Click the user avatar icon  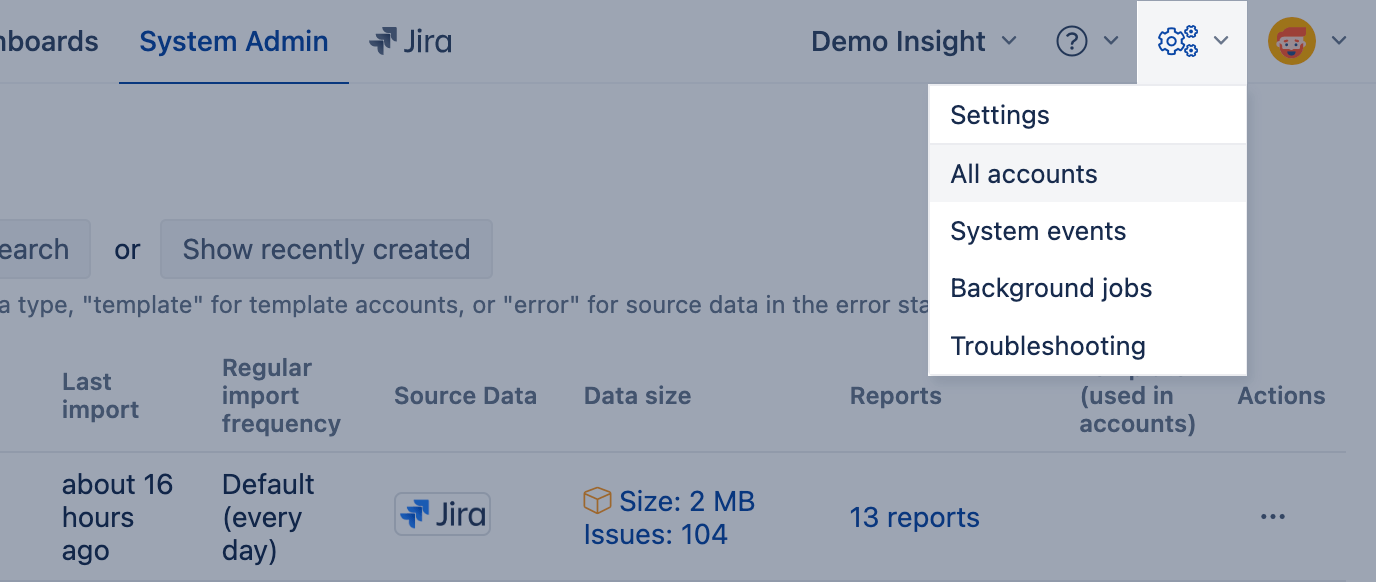pos(1292,42)
